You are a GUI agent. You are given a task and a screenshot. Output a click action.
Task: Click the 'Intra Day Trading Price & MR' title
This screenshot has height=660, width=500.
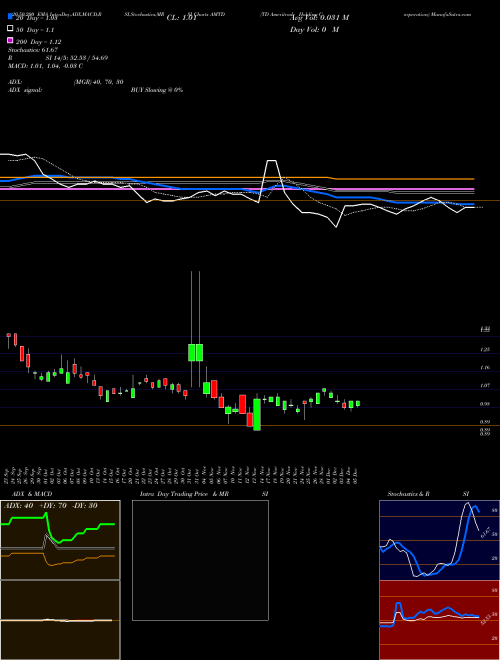point(184,494)
